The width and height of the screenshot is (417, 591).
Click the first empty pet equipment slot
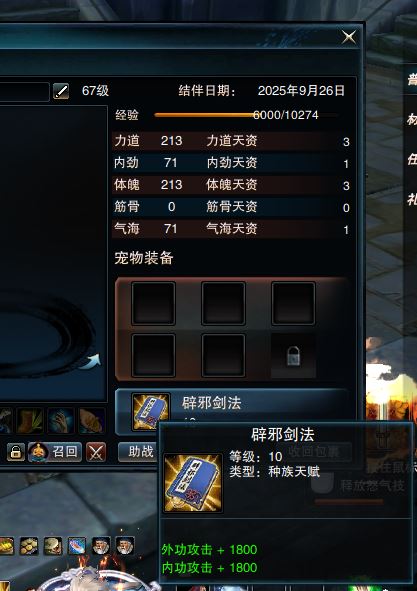pyautogui.click(x=153, y=303)
